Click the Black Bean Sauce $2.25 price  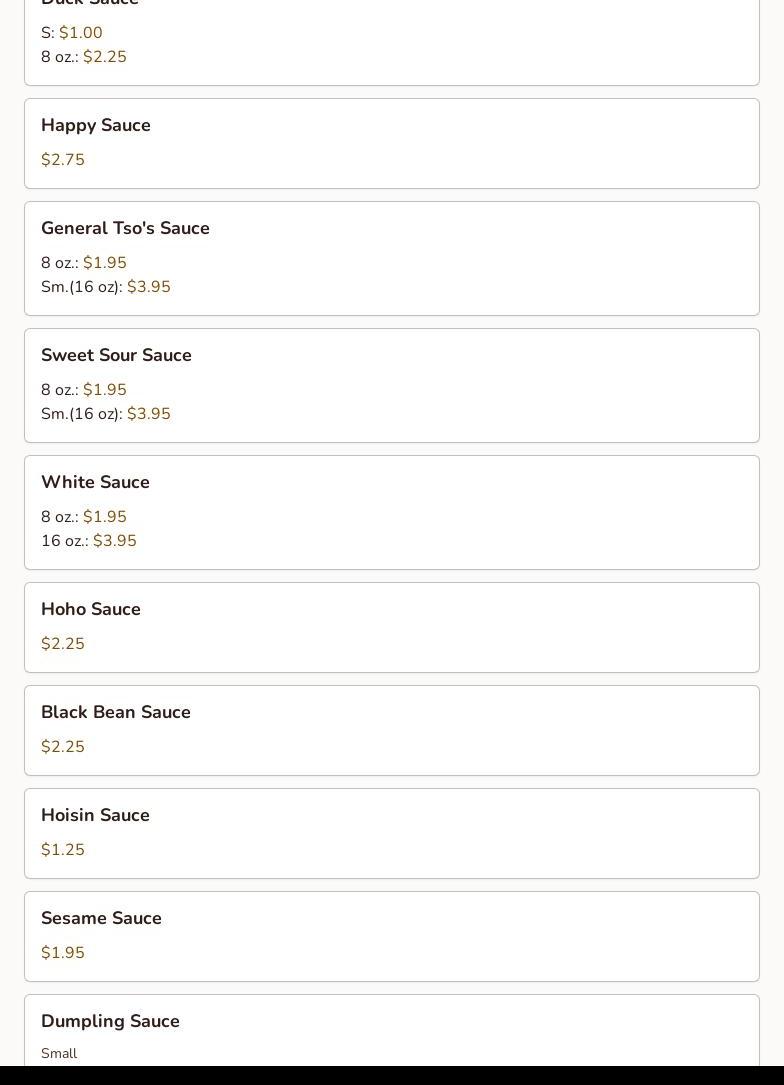point(63,747)
